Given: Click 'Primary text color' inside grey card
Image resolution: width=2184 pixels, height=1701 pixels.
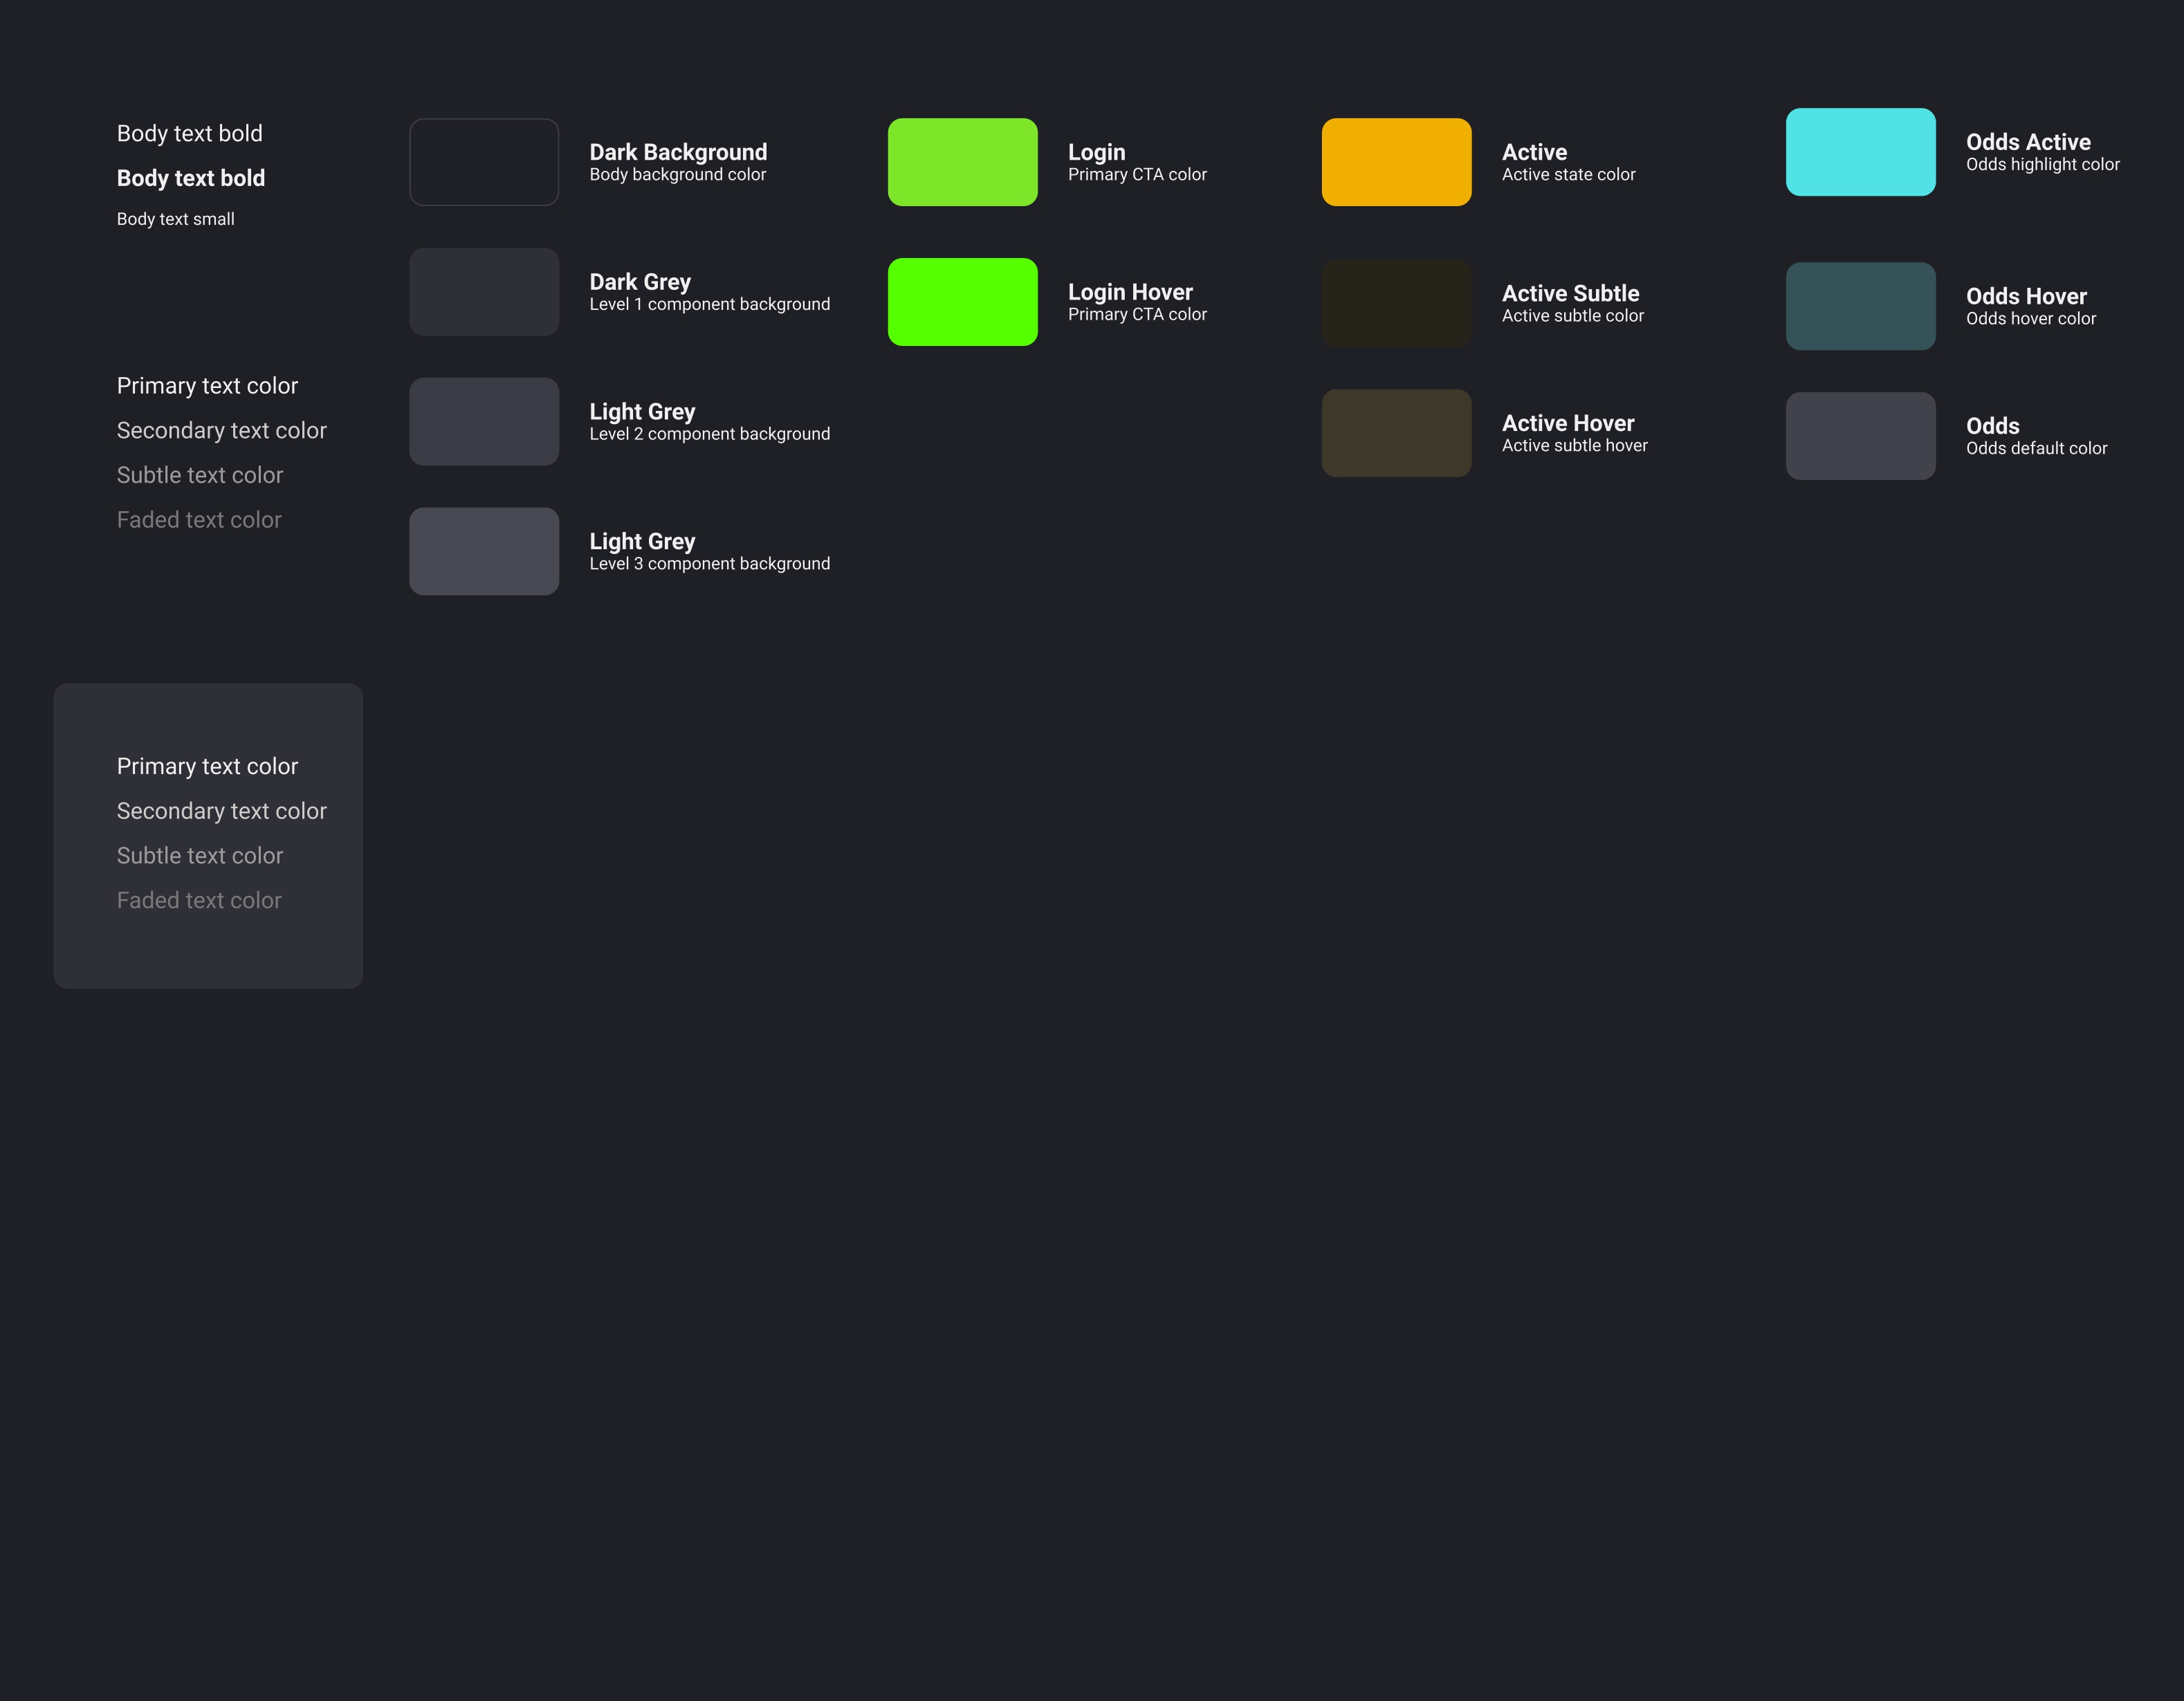Looking at the screenshot, I should coord(207,766).
